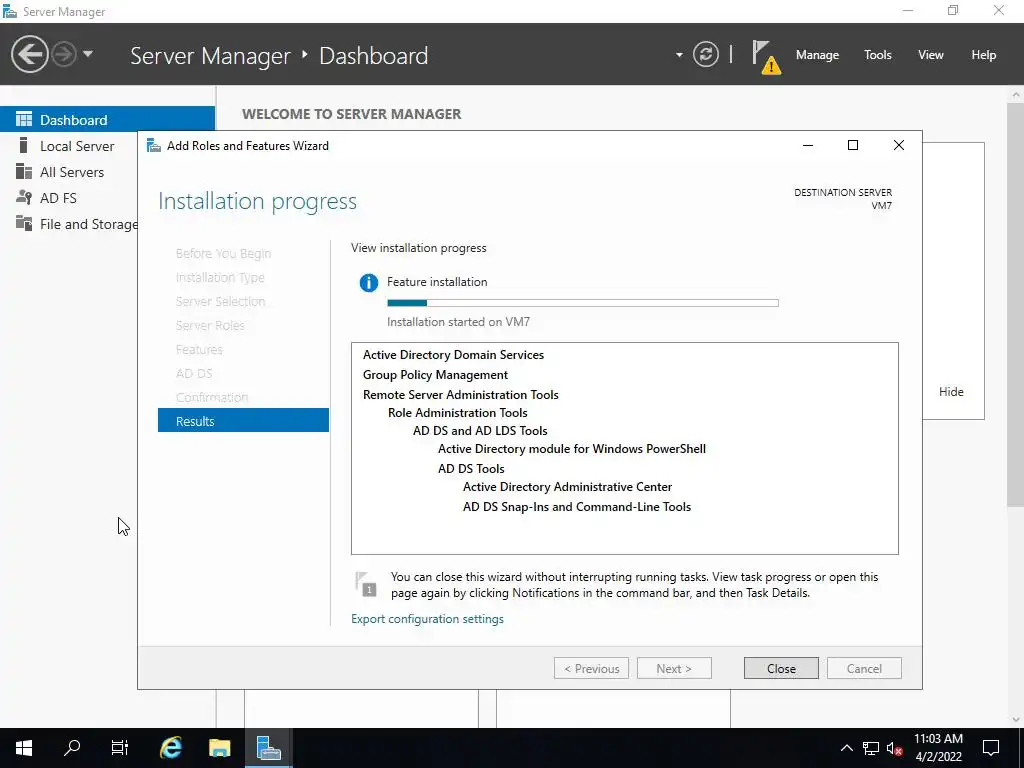This screenshot has height=768, width=1024.
Task: Click the Server Manager taskbar icon
Action: click(268, 748)
